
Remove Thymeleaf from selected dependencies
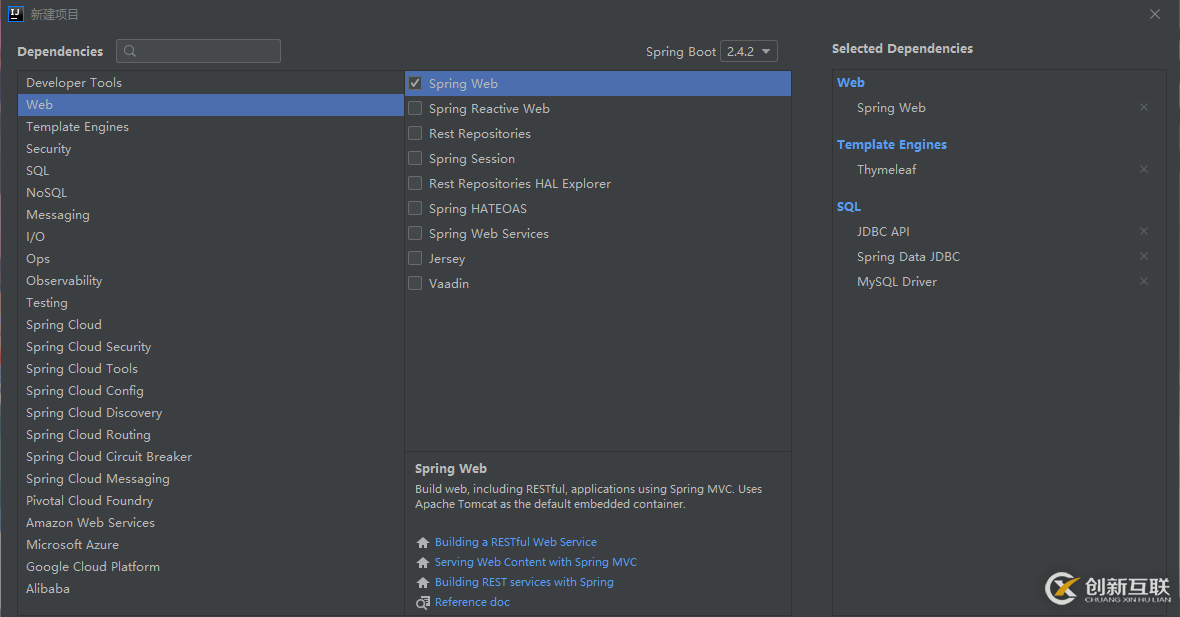[x=1144, y=169]
